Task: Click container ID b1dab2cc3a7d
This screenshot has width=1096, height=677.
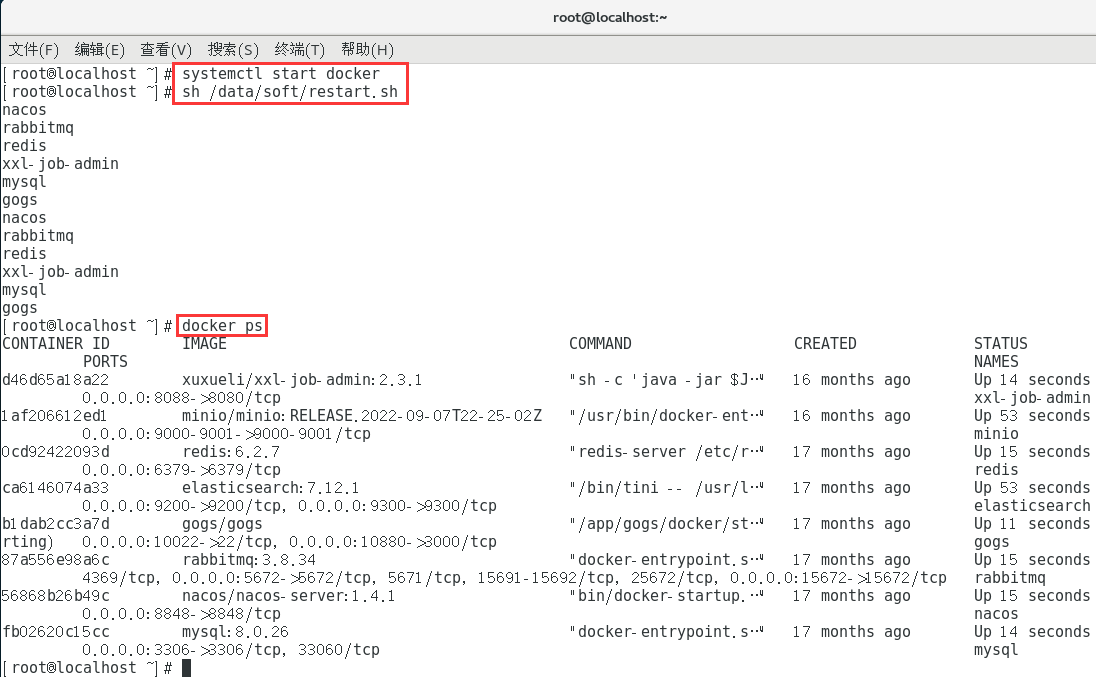Action: [x=56, y=524]
